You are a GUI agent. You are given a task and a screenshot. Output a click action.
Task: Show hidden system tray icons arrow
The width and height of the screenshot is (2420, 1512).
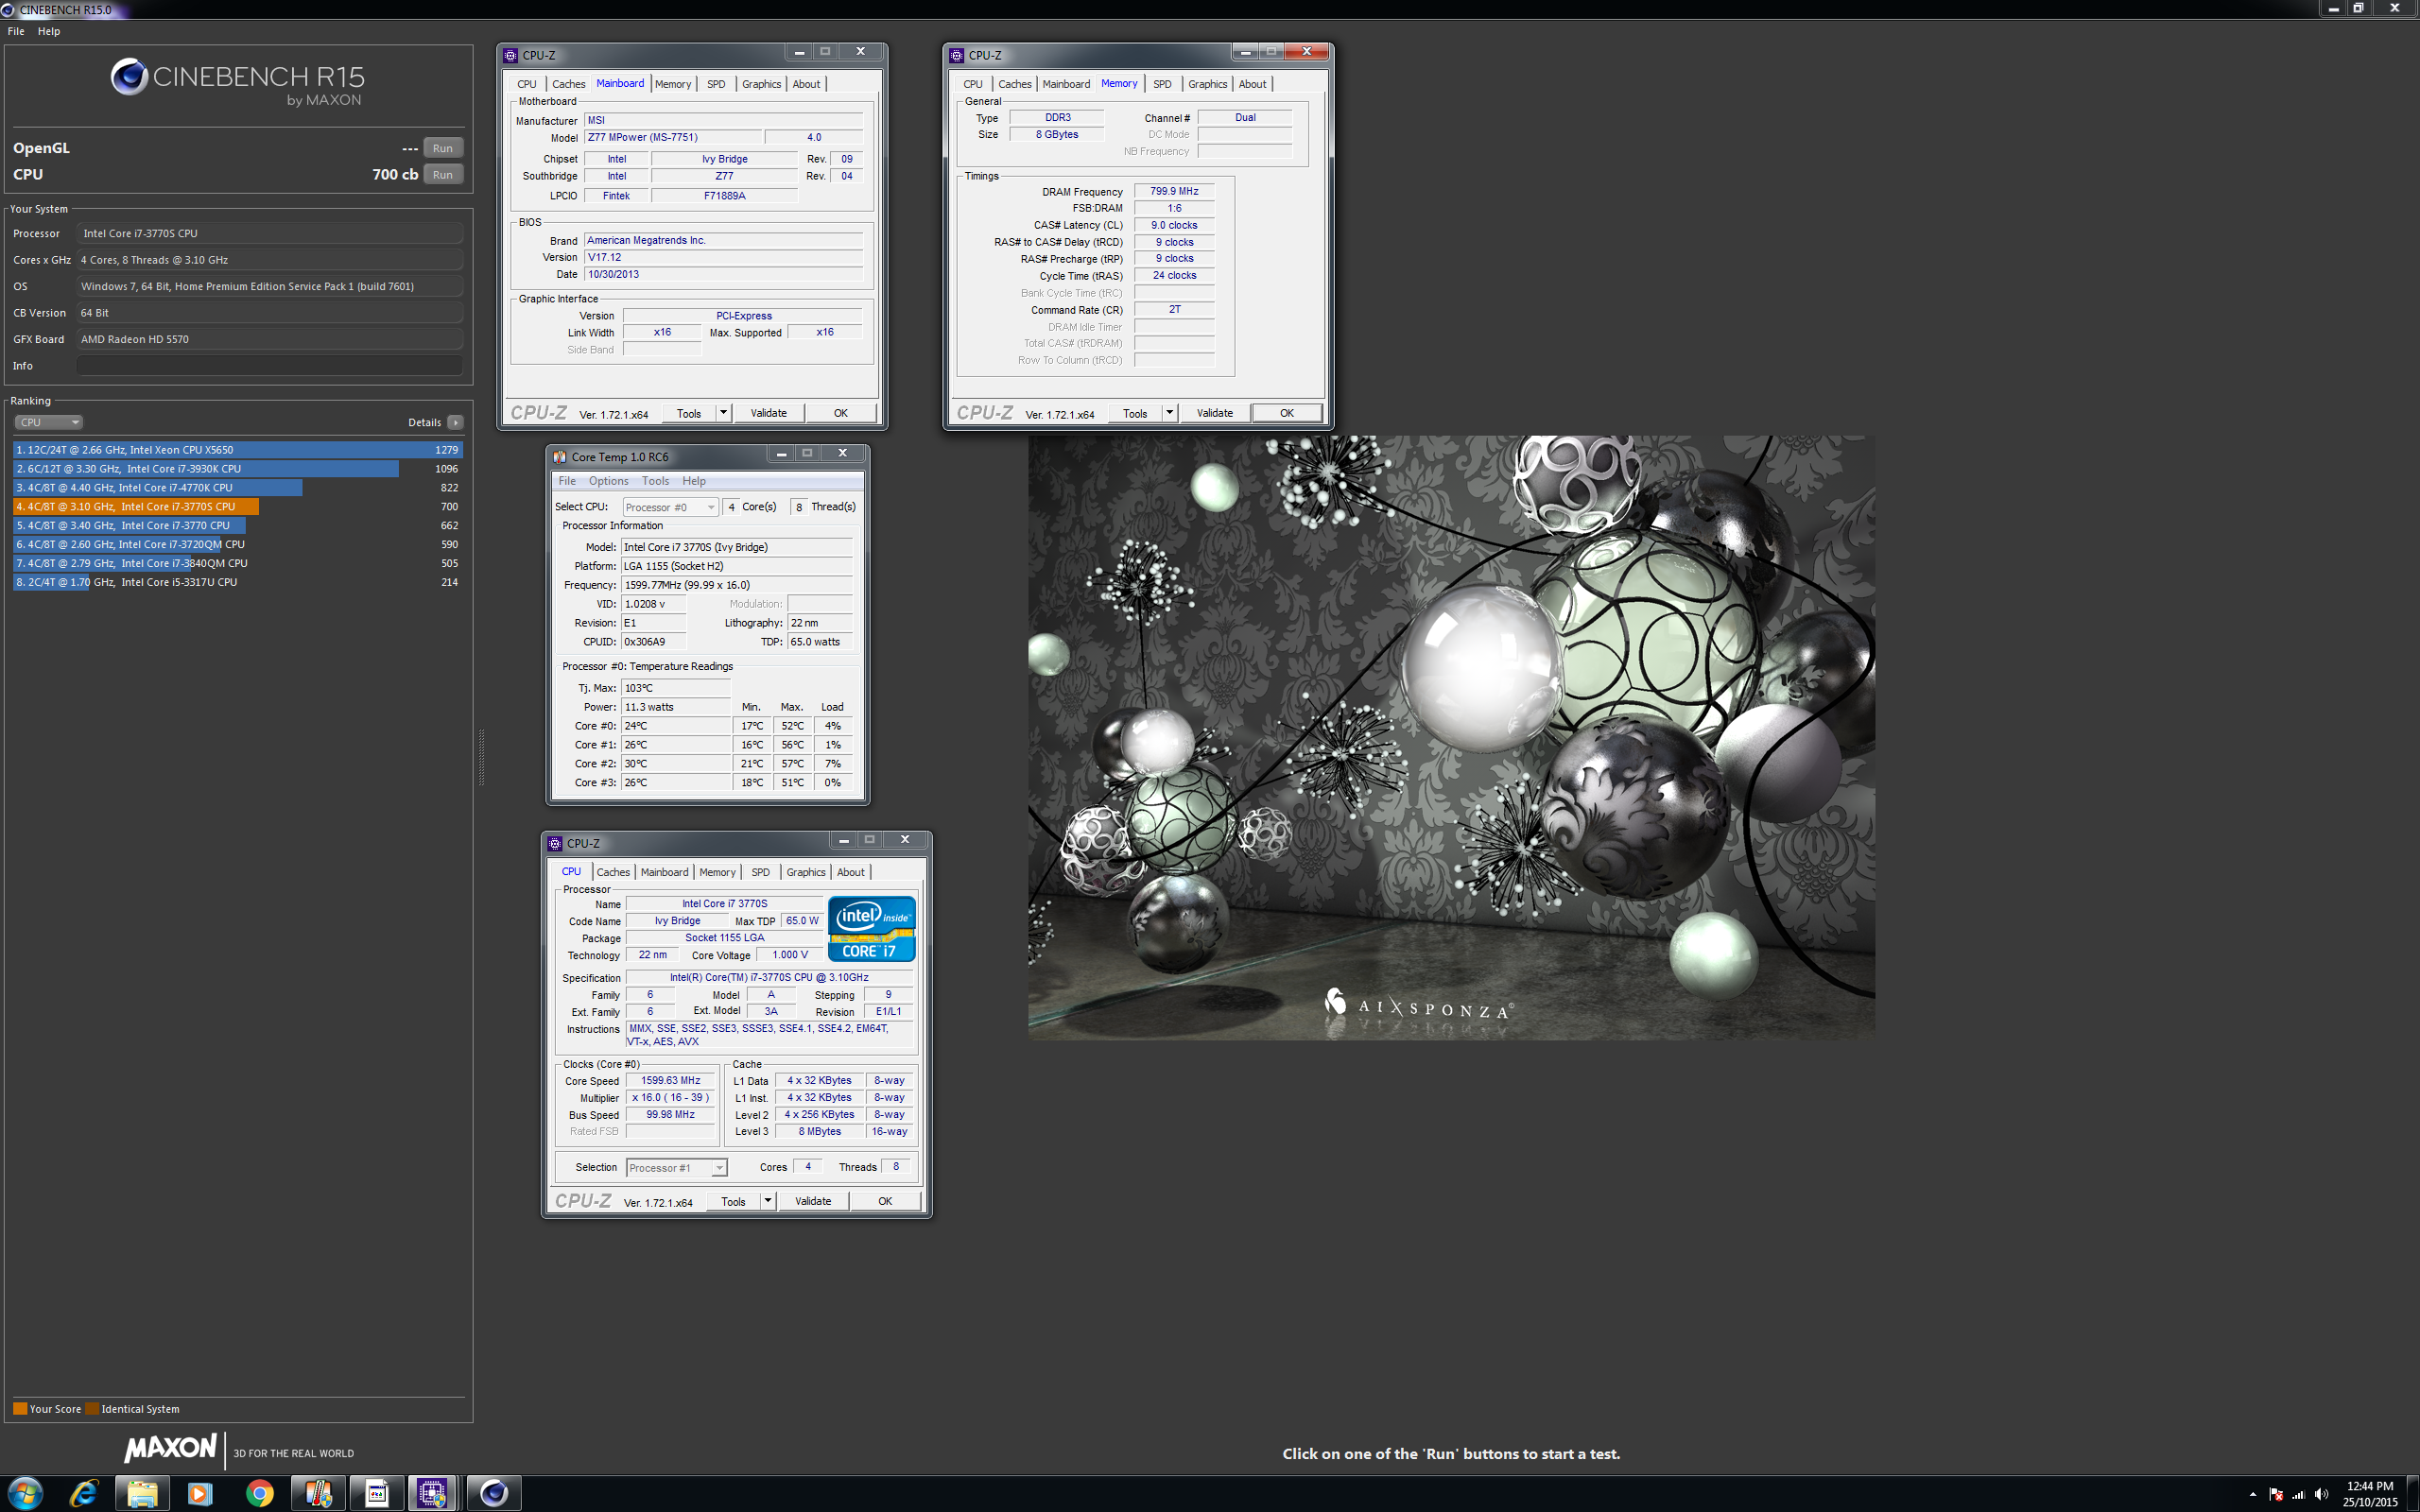2252,1494
